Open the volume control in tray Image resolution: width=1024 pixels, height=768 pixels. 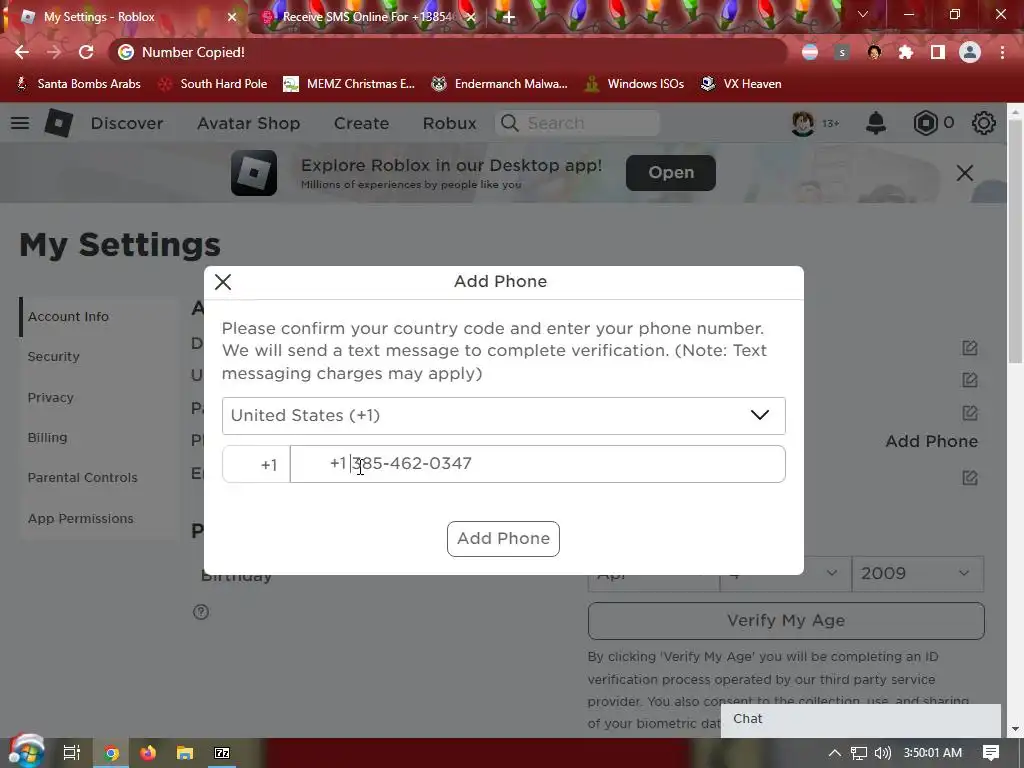(882, 753)
